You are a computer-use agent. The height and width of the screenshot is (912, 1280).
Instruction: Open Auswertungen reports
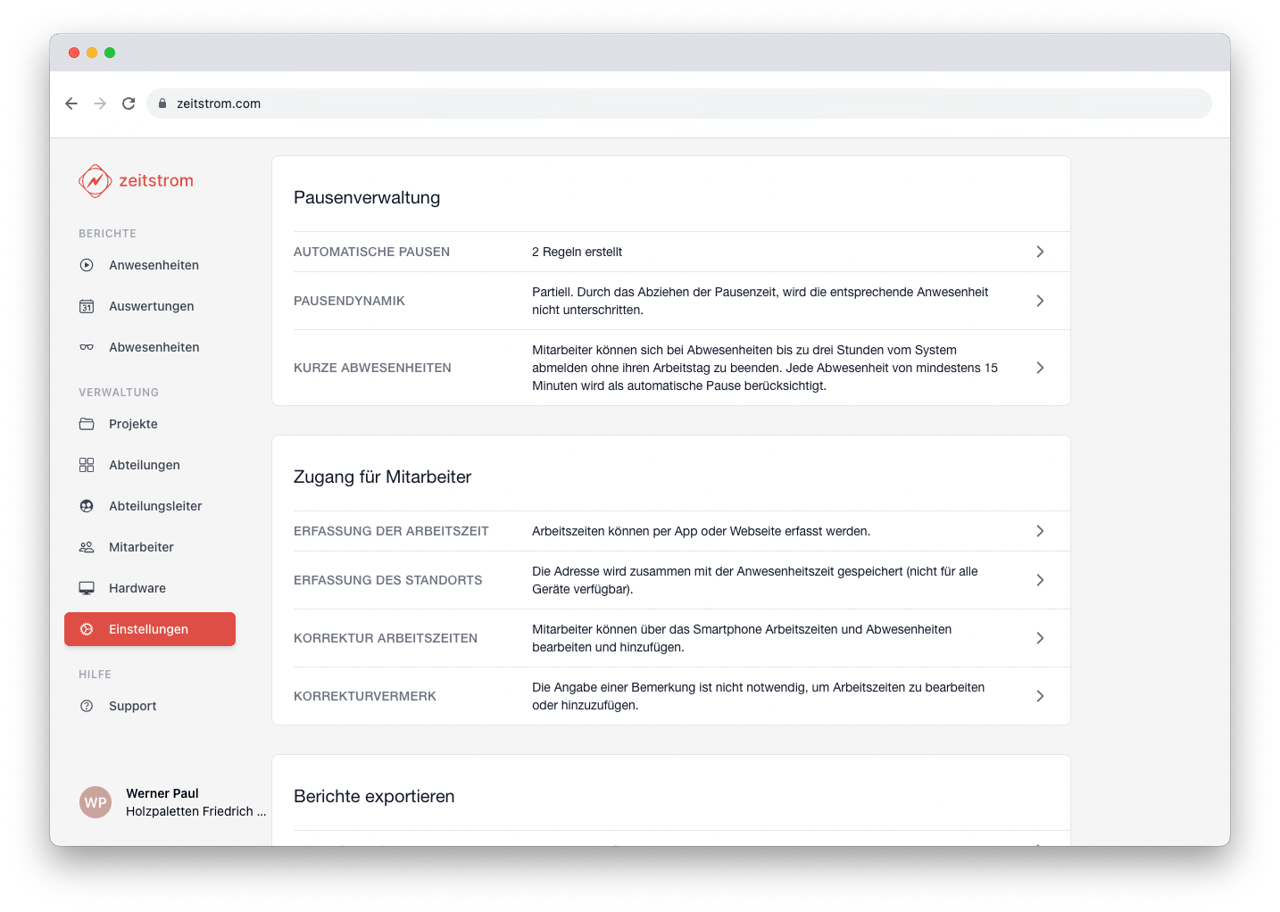click(151, 306)
